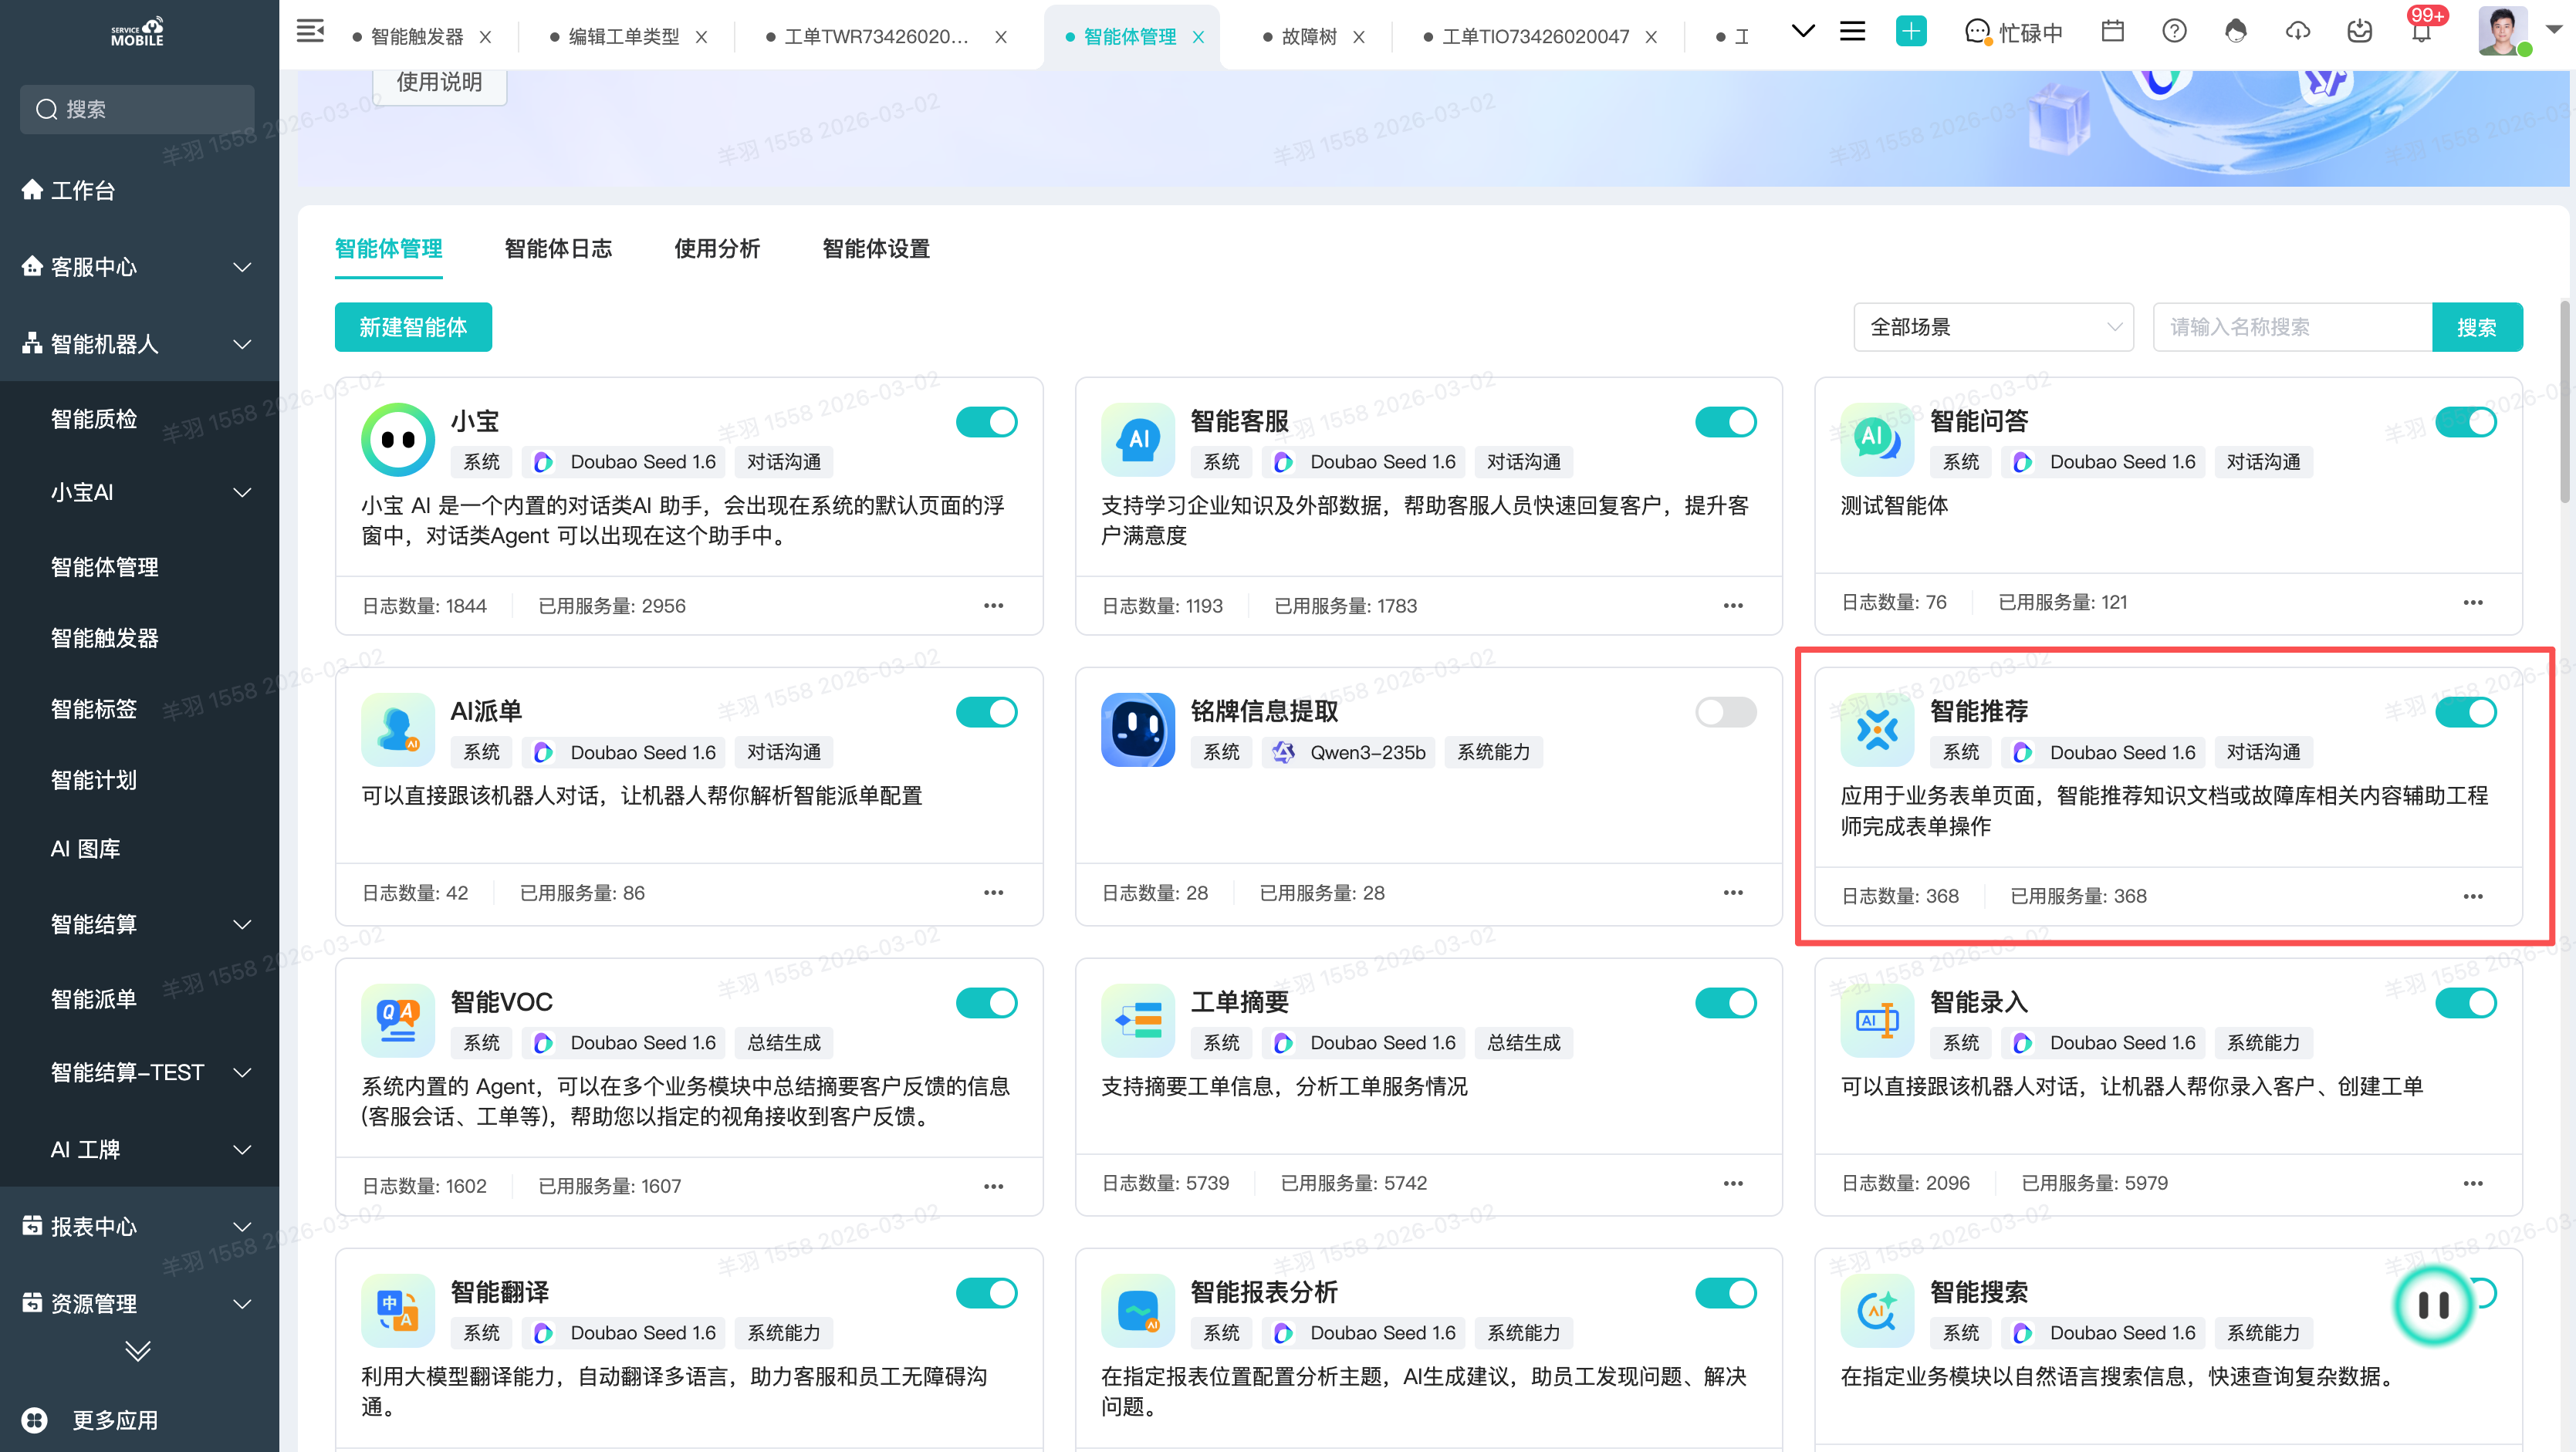
Task: Focus the 请输入名称搜索 input field
Action: click(x=2291, y=327)
